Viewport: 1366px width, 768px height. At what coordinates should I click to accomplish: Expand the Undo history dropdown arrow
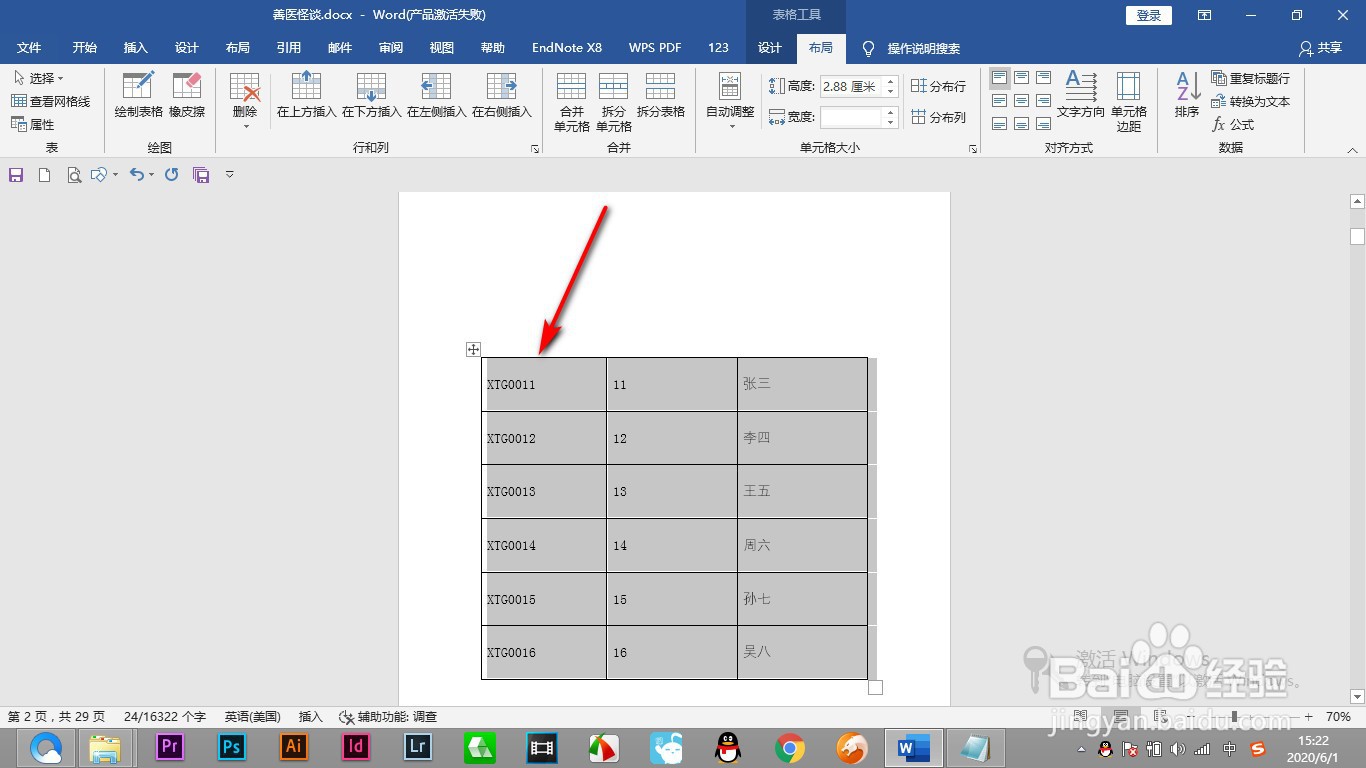click(x=151, y=175)
